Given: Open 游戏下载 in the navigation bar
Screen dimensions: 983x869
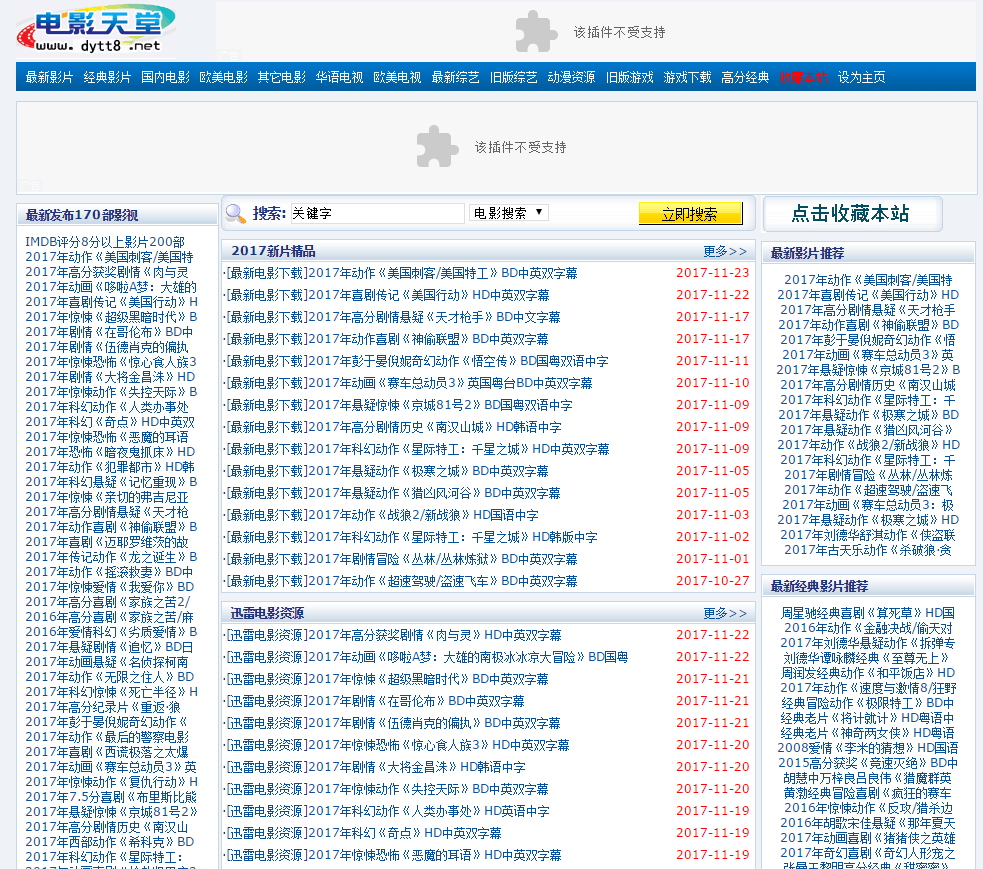Looking at the screenshot, I should [x=687, y=77].
